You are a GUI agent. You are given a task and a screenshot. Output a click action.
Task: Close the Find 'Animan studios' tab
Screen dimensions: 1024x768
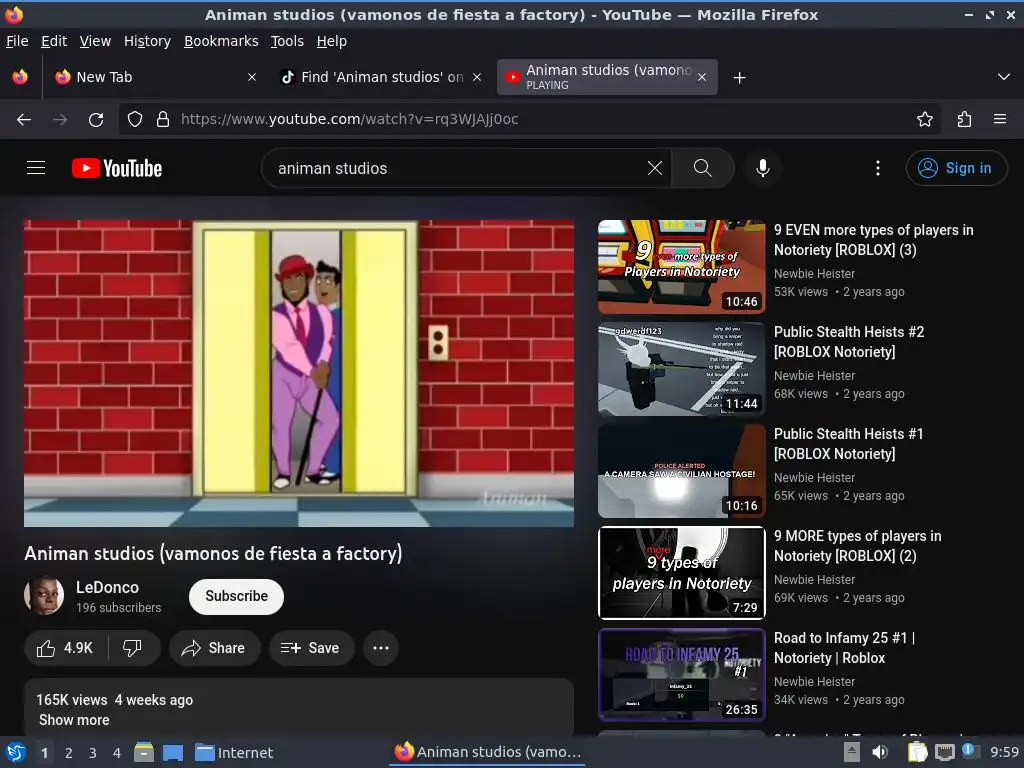477,77
